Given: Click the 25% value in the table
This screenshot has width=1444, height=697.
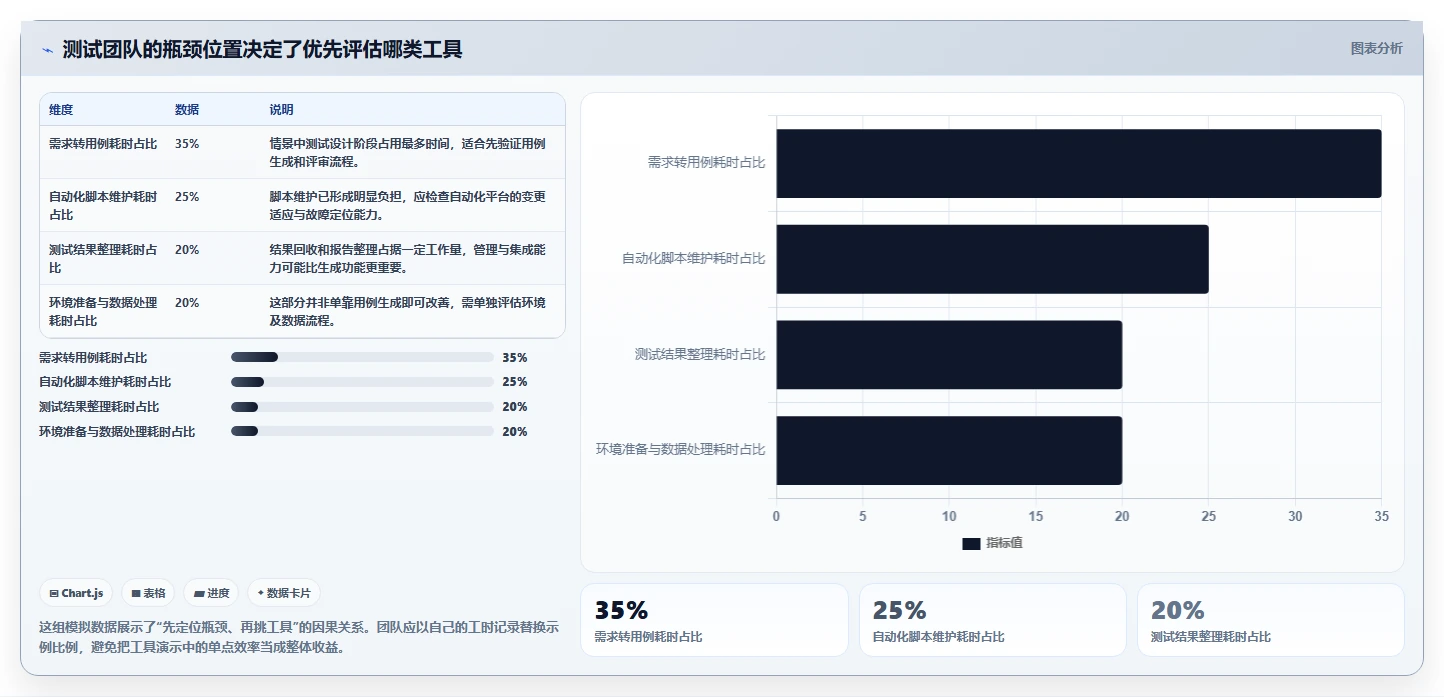Looking at the screenshot, I should point(187,197).
